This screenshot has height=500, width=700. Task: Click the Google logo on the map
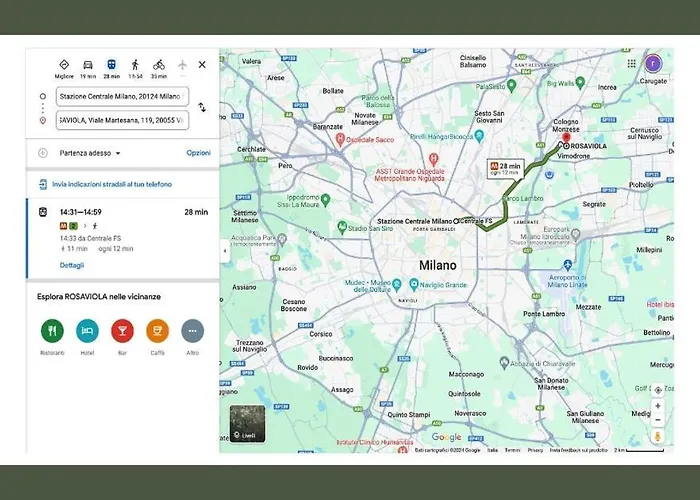(446, 437)
